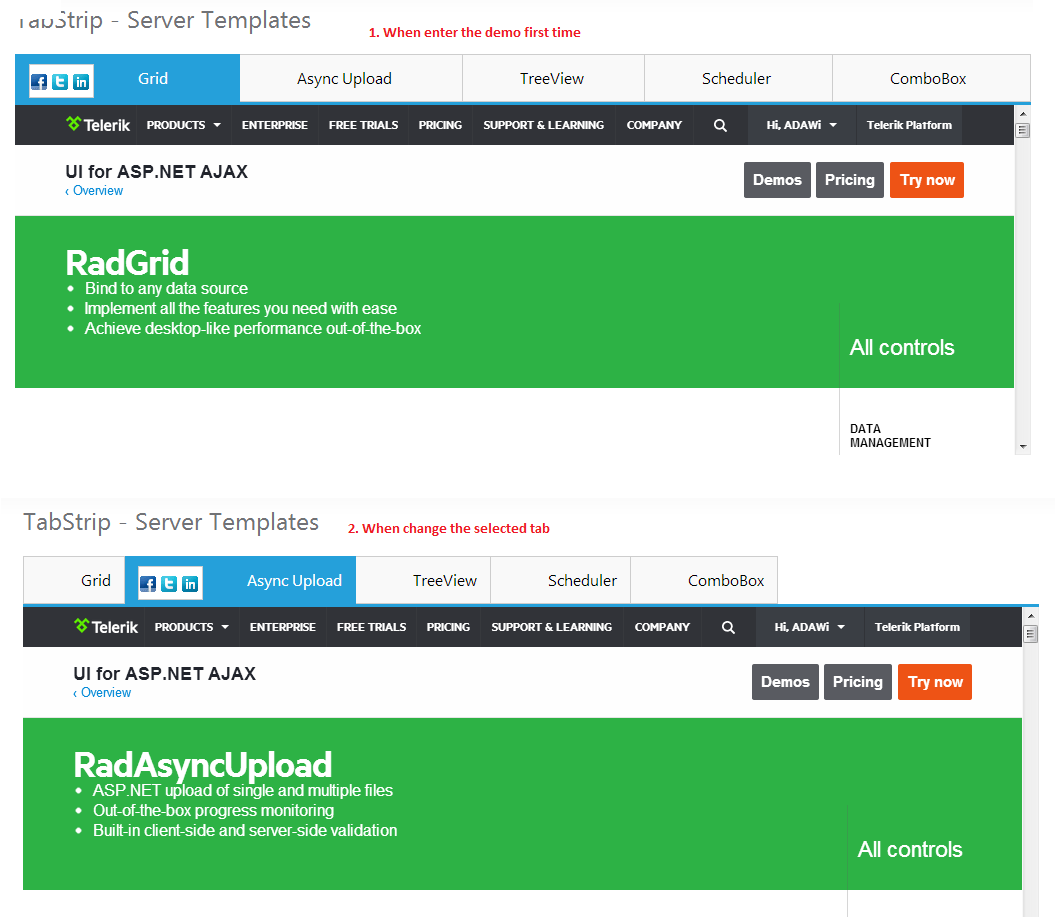Open the Hi, ADAWi account menu in upper bar
Screen dimensions: 1055x917
point(801,125)
